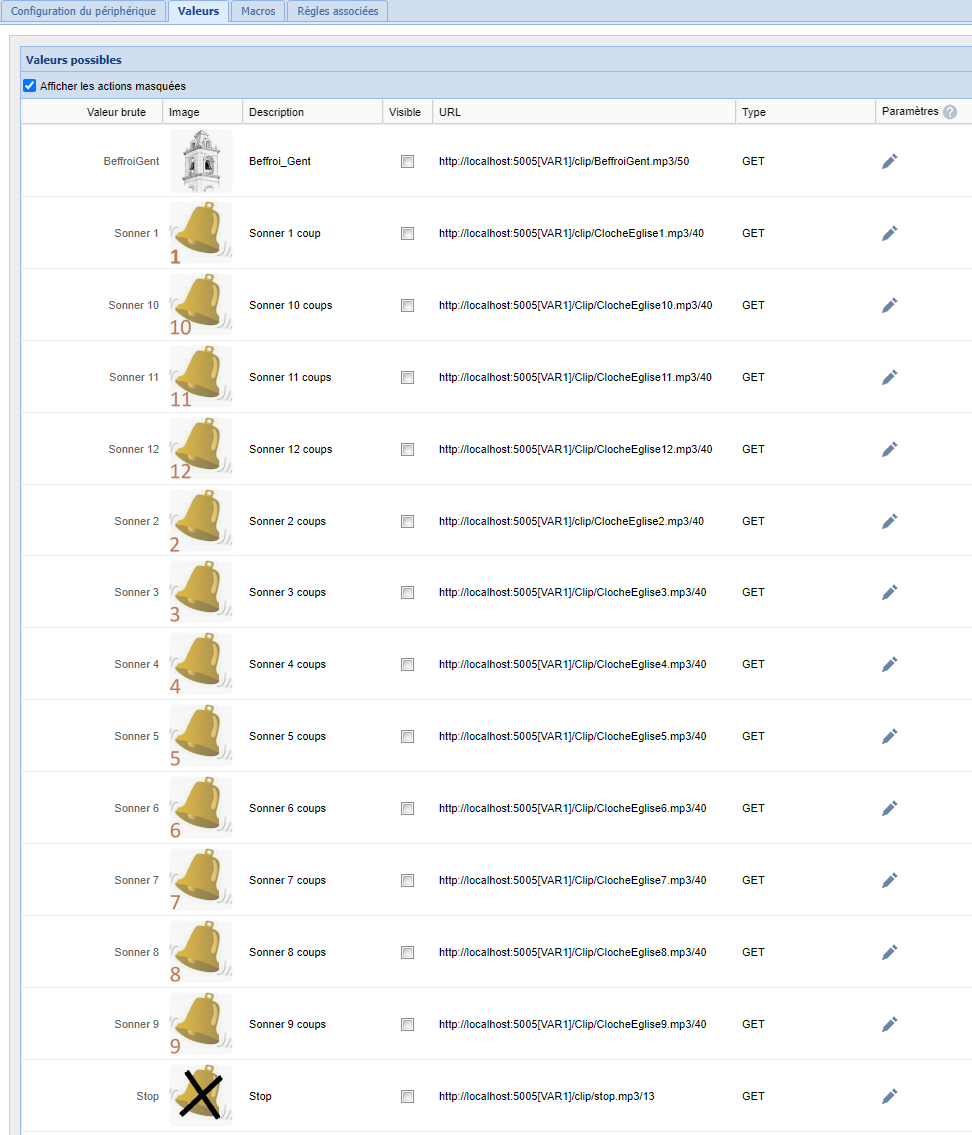Edit parameters of Sonner 1 coup row
972x1135 pixels.
click(889, 233)
